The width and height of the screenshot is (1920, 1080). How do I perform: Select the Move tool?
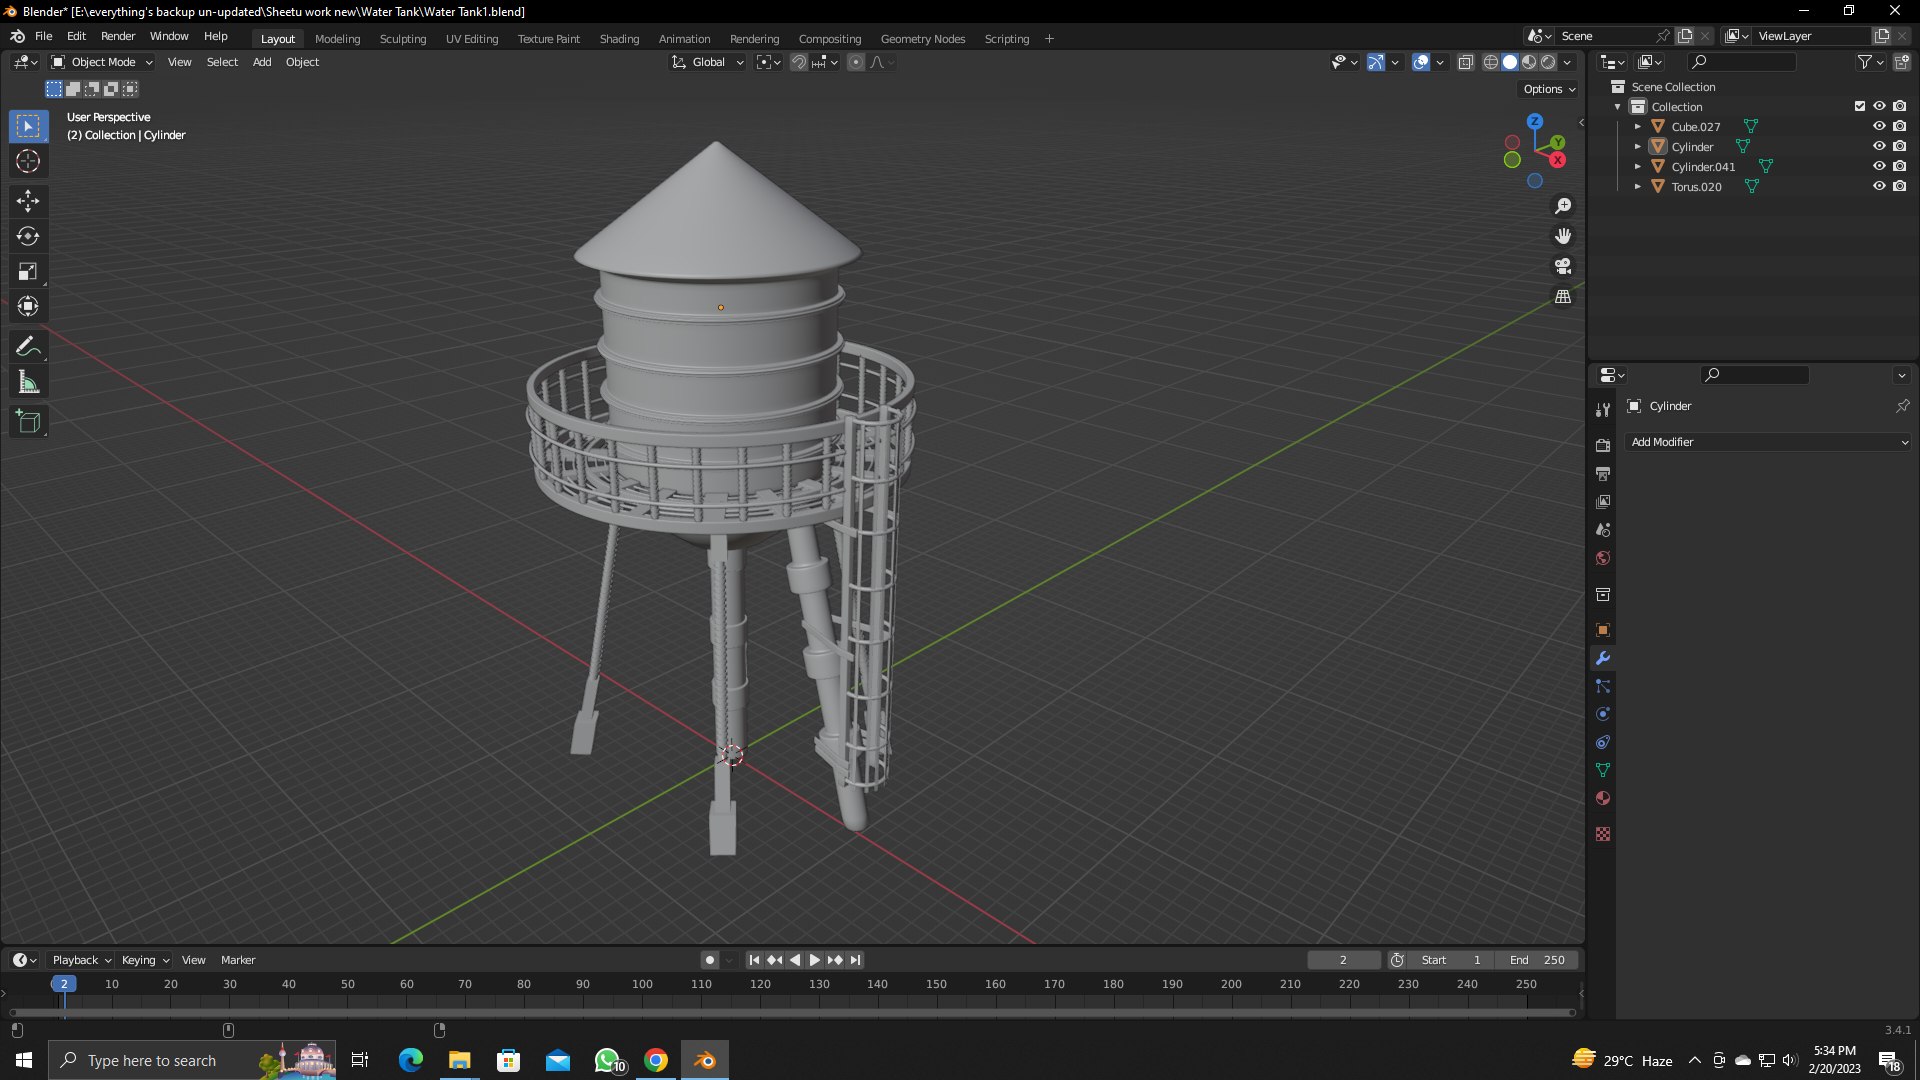click(28, 201)
